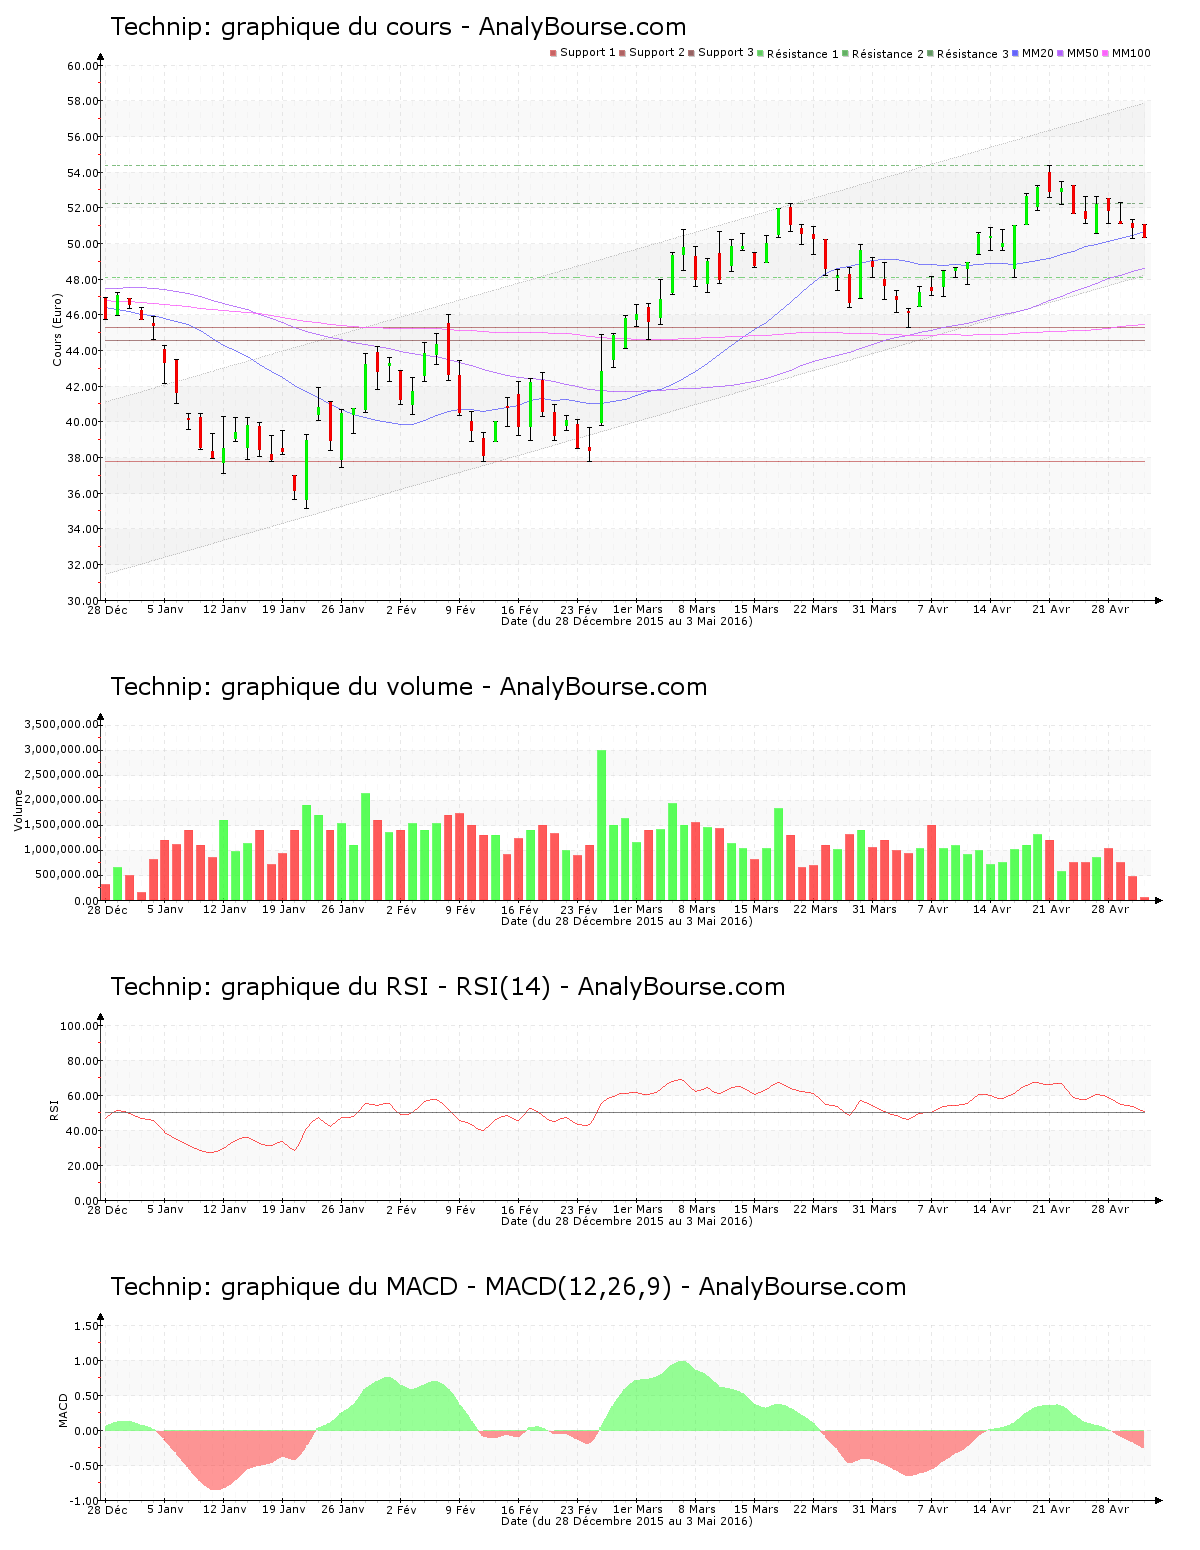1200x1550 pixels.
Task: Click the -1.00 tick on MACD axis
Action: coord(85,1501)
